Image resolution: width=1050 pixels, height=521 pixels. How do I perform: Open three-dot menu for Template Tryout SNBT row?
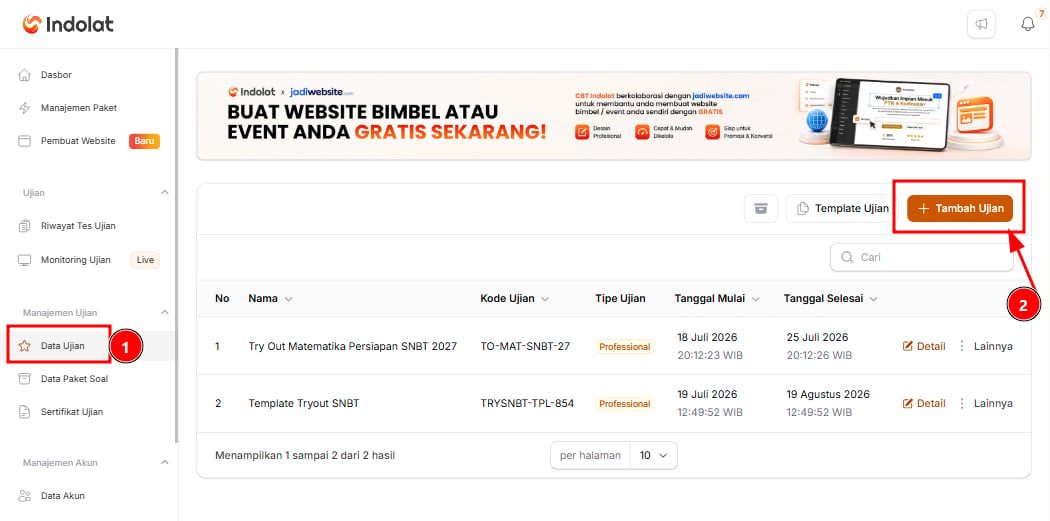tap(962, 404)
